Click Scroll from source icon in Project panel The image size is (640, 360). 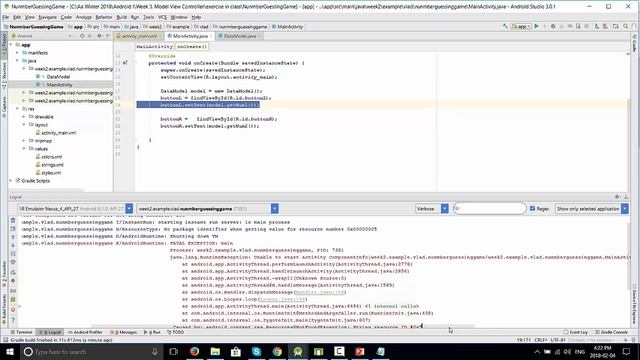82,36
